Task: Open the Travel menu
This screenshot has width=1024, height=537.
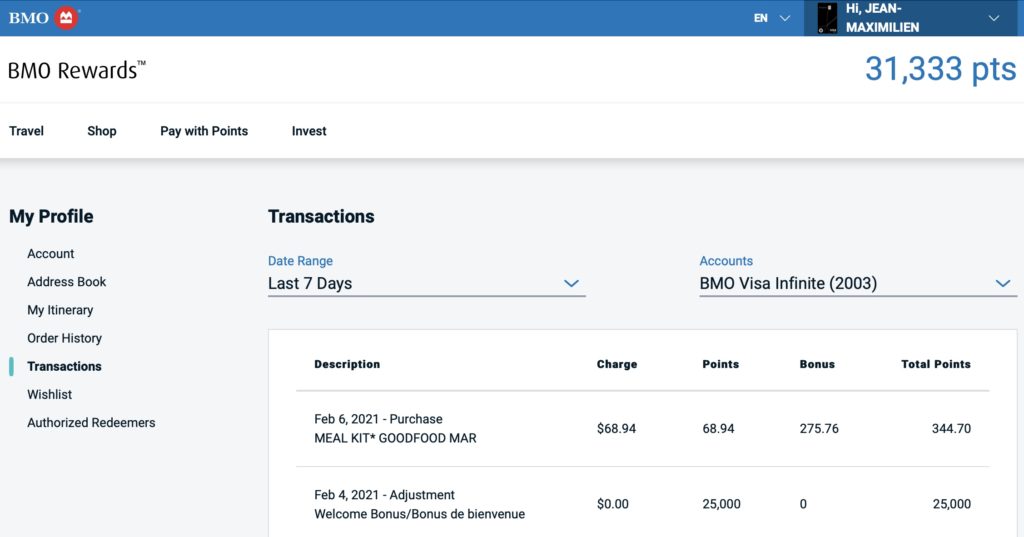Action: (26, 131)
